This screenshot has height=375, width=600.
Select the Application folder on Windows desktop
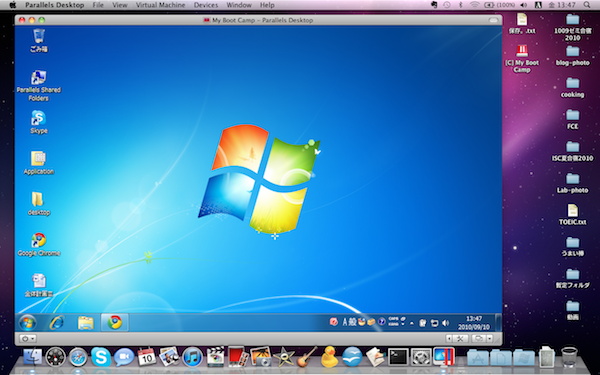tap(39, 163)
